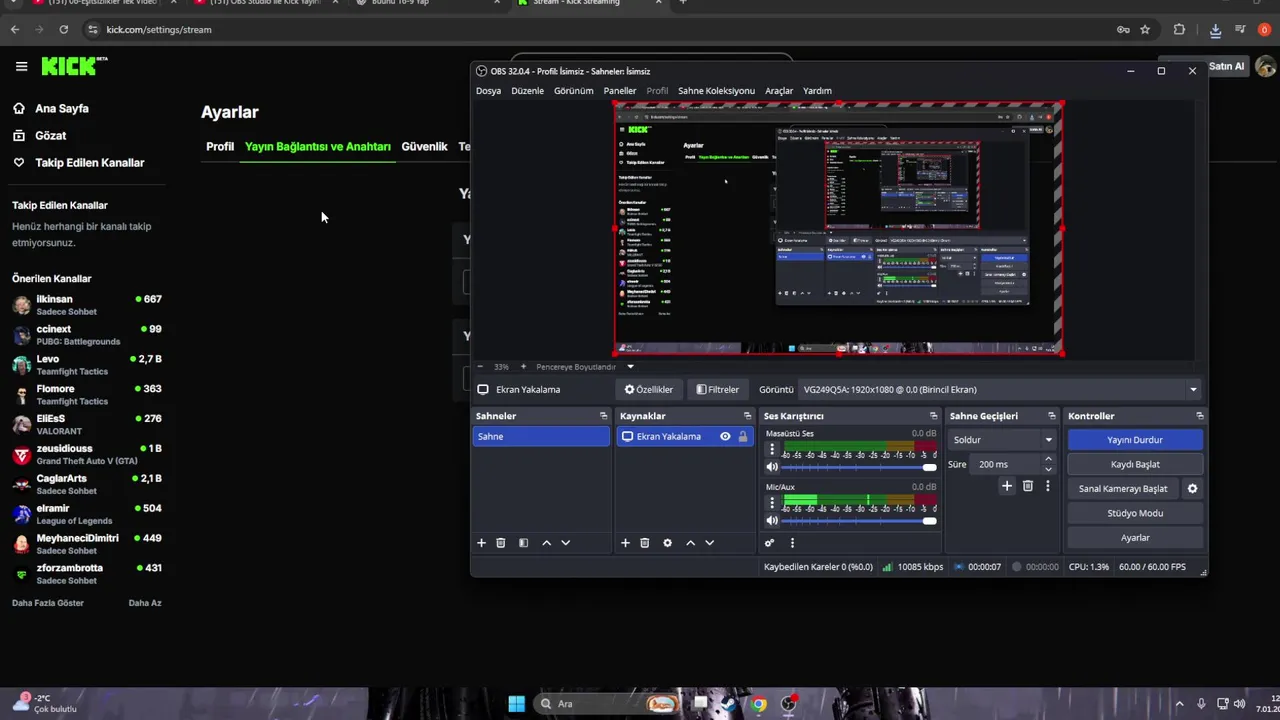Open the Sahne Koleksiyonu menu
The width and height of the screenshot is (1280, 720).
[x=716, y=91]
